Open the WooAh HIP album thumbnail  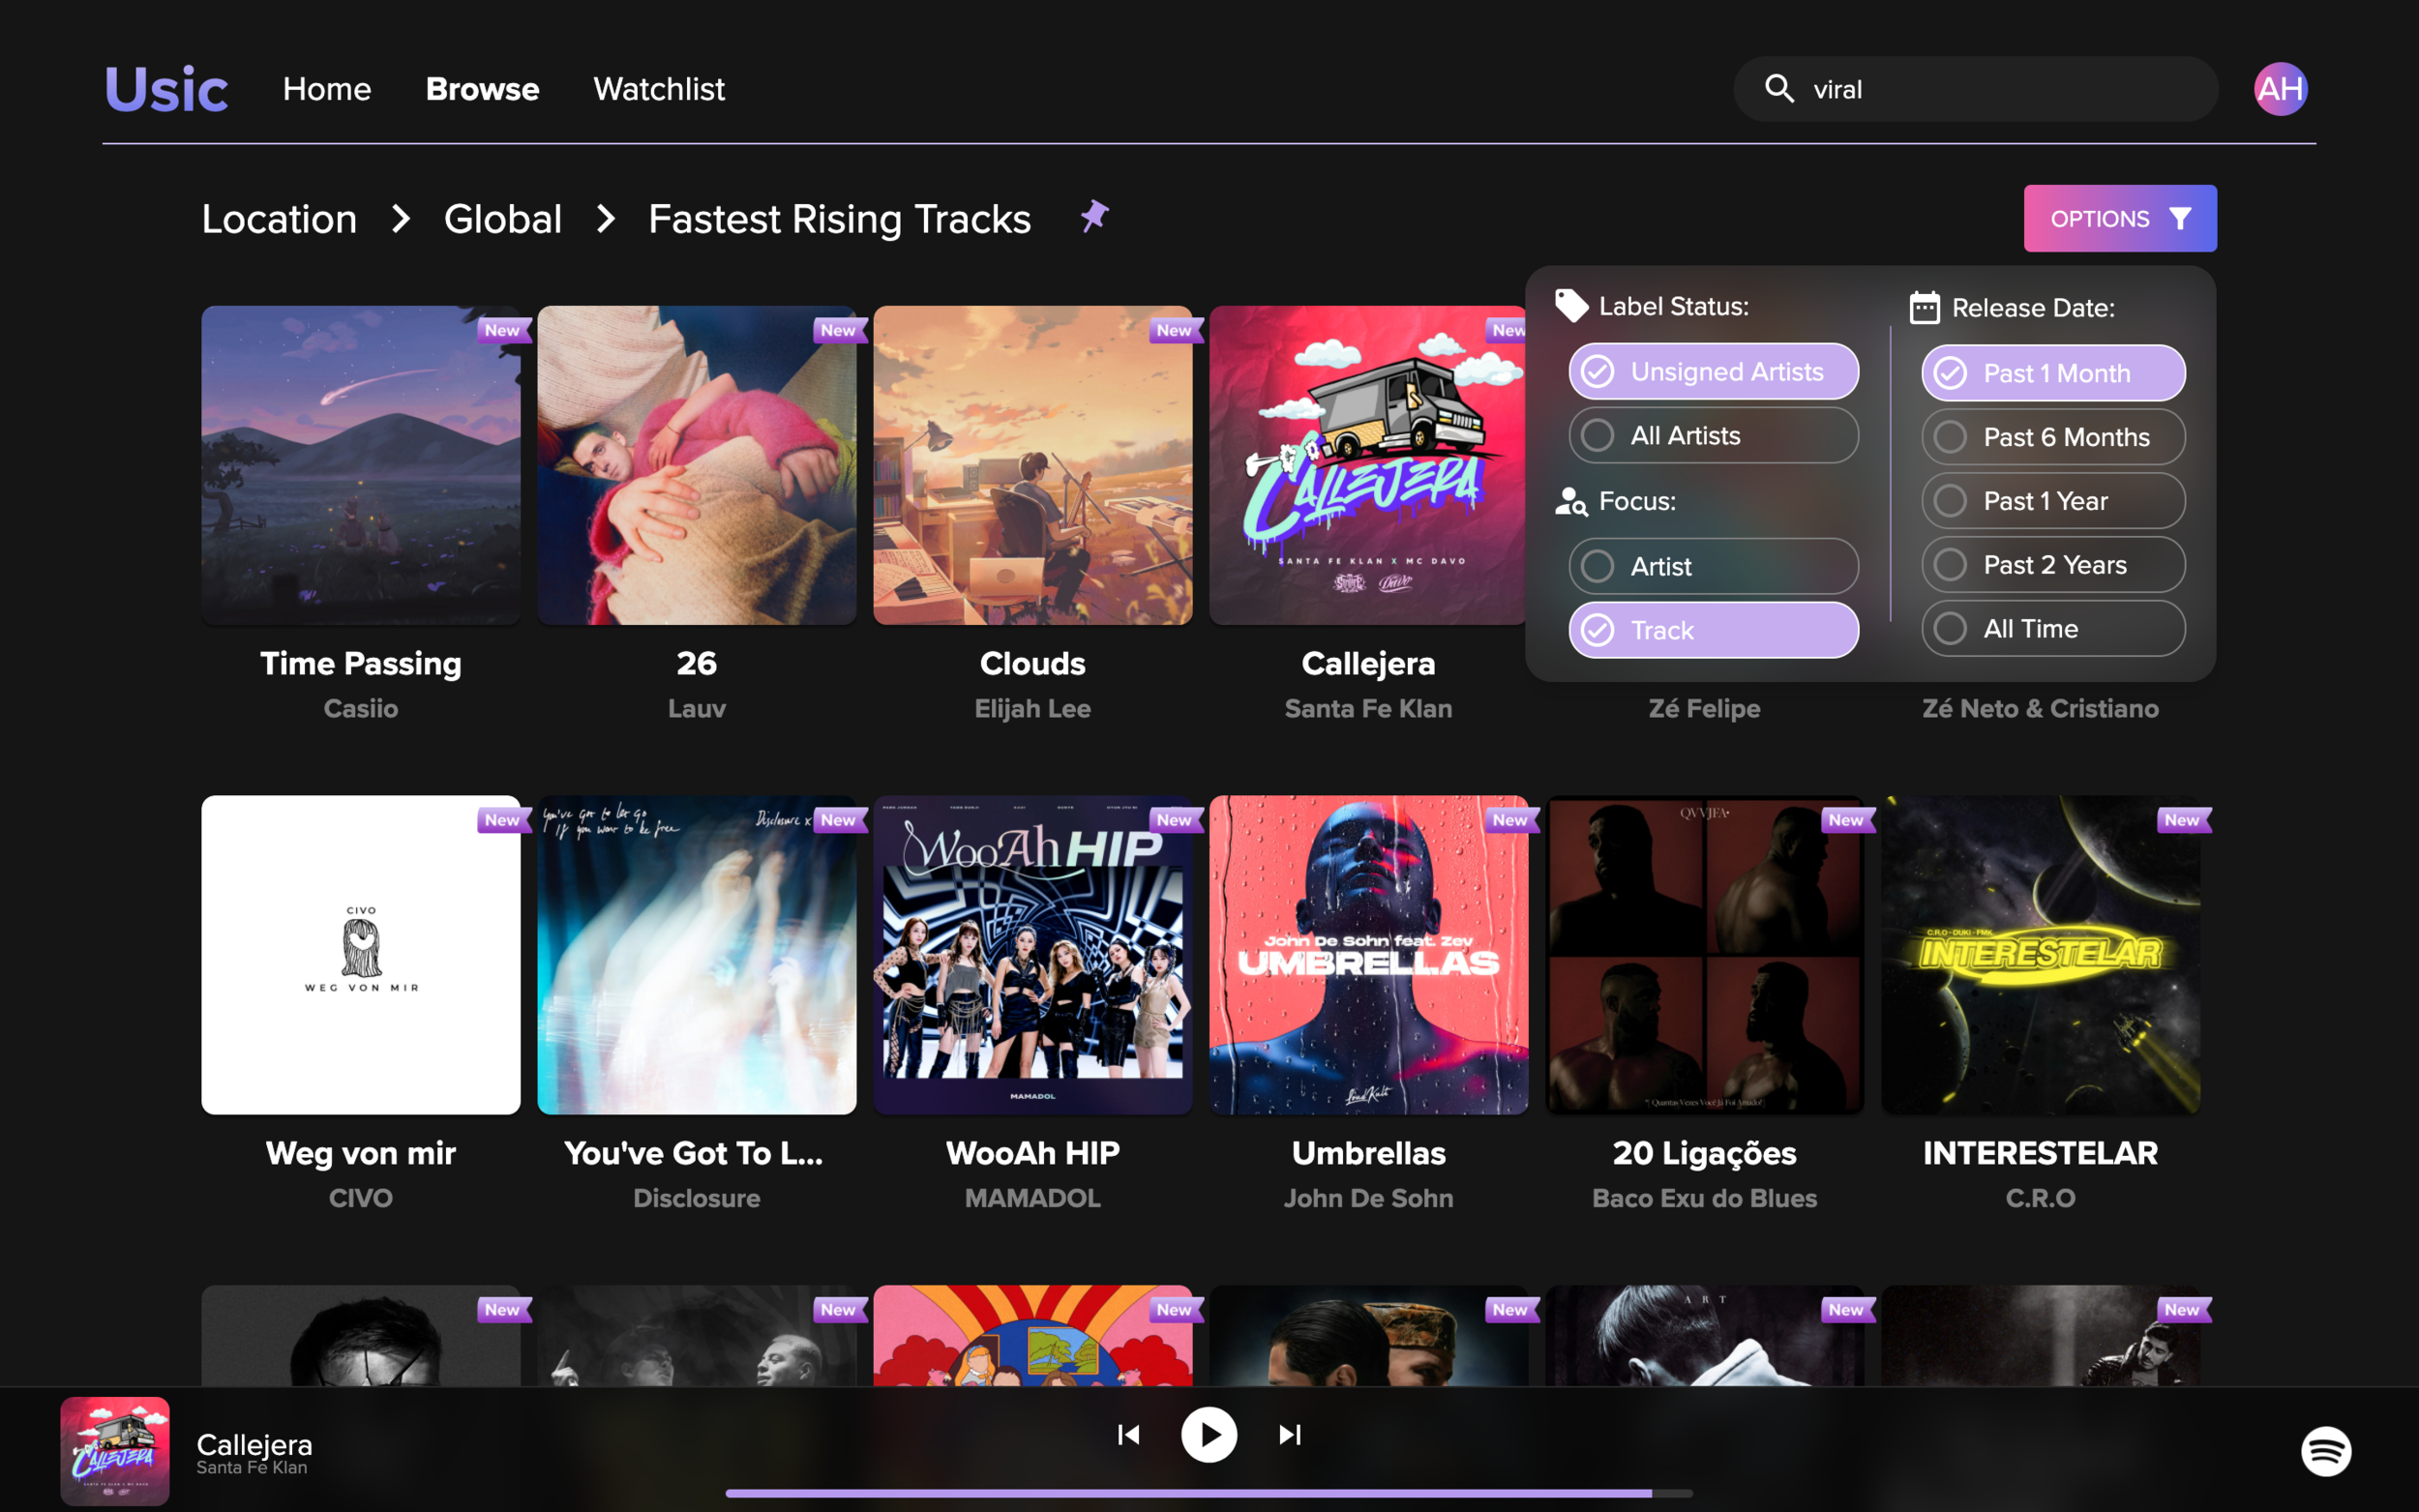point(1032,954)
